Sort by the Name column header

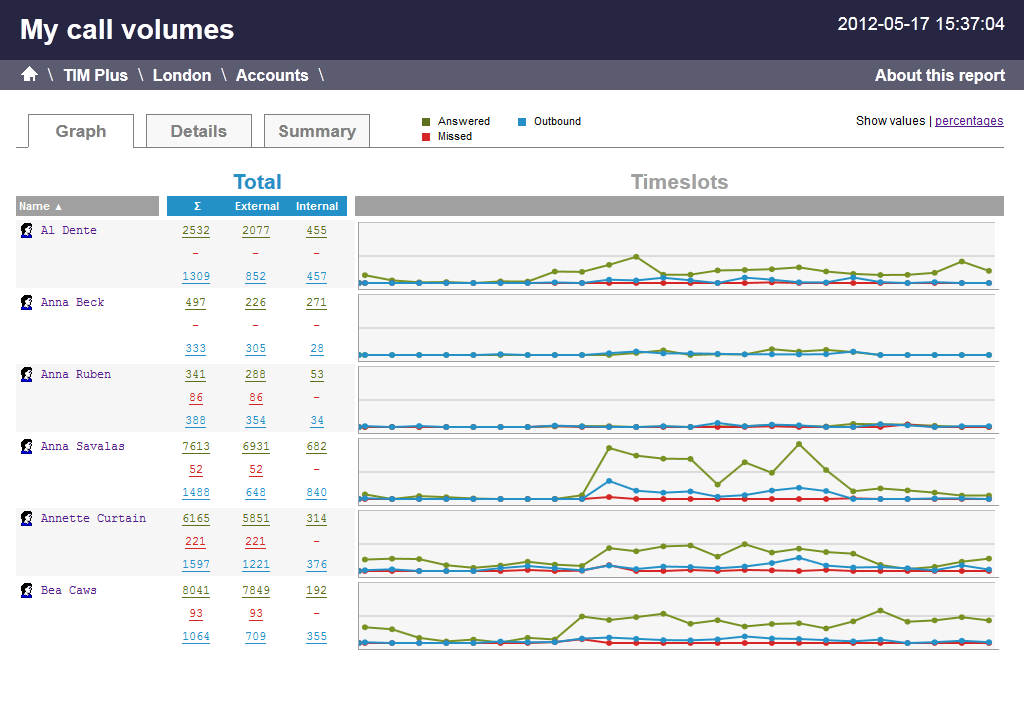(x=40, y=206)
